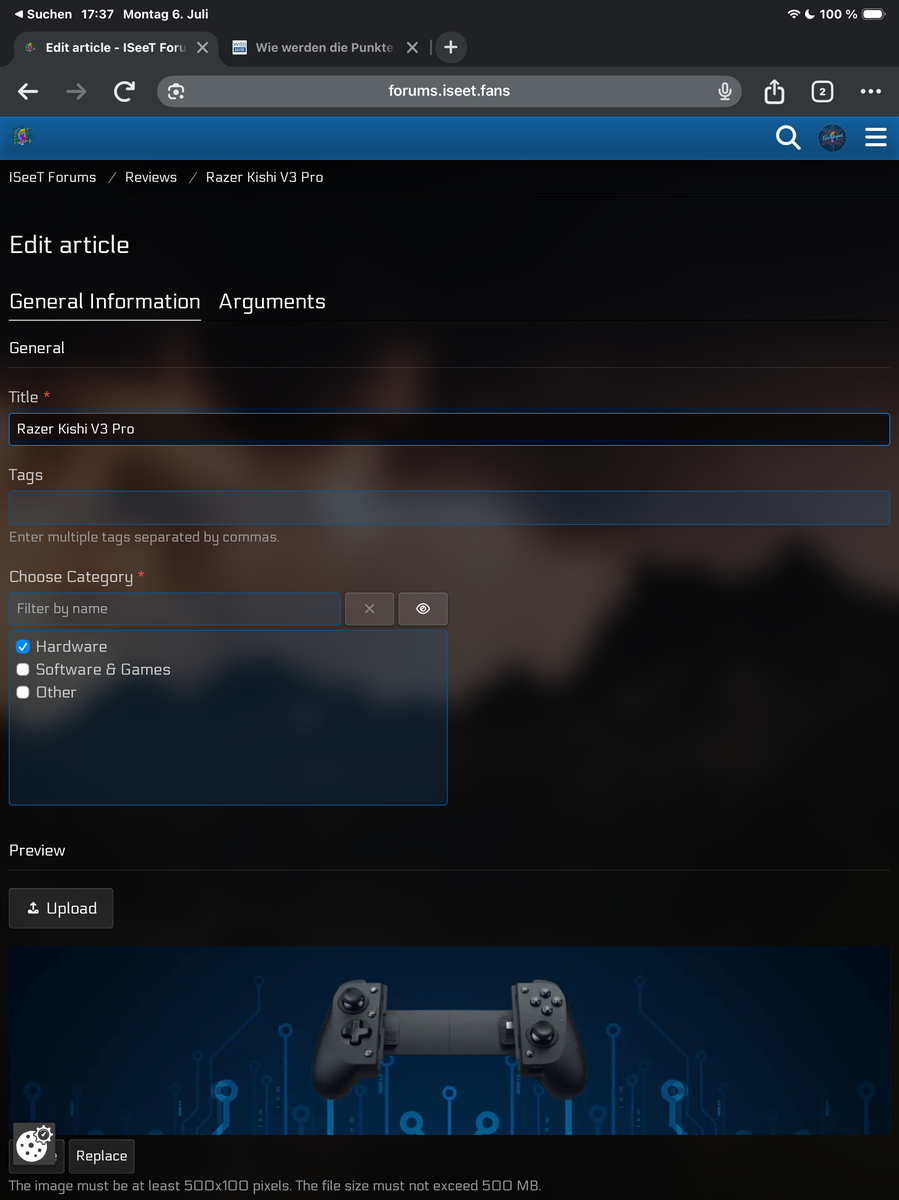
Task: Click the Title field with Razer Kishi V3 Pro
Action: (x=449, y=429)
